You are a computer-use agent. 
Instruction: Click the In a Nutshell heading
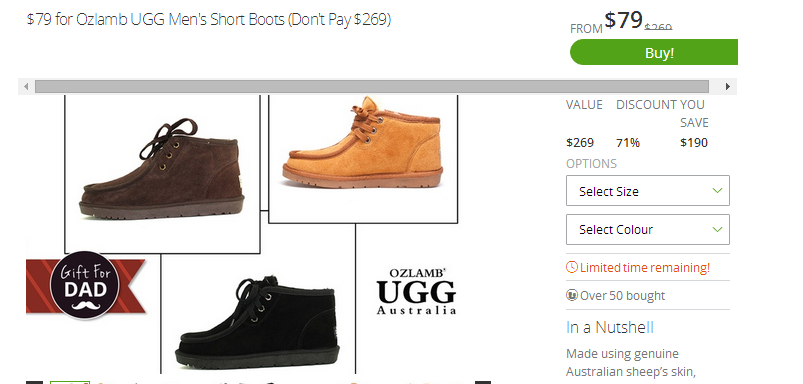click(610, 327)
